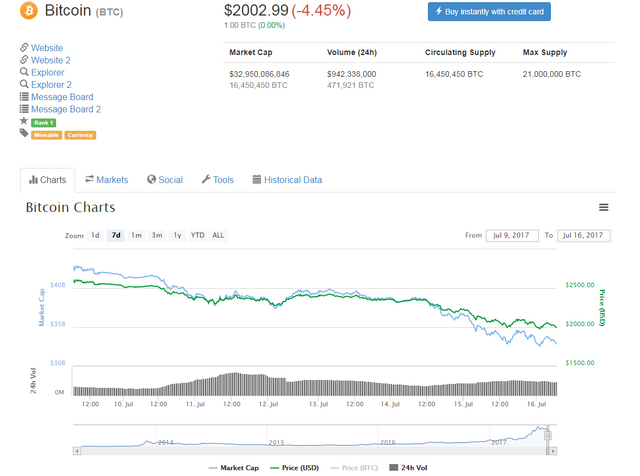Click the list icon beside Message Board 2
The width and height of the screenshot is (640, 476).
pos(24,109)
